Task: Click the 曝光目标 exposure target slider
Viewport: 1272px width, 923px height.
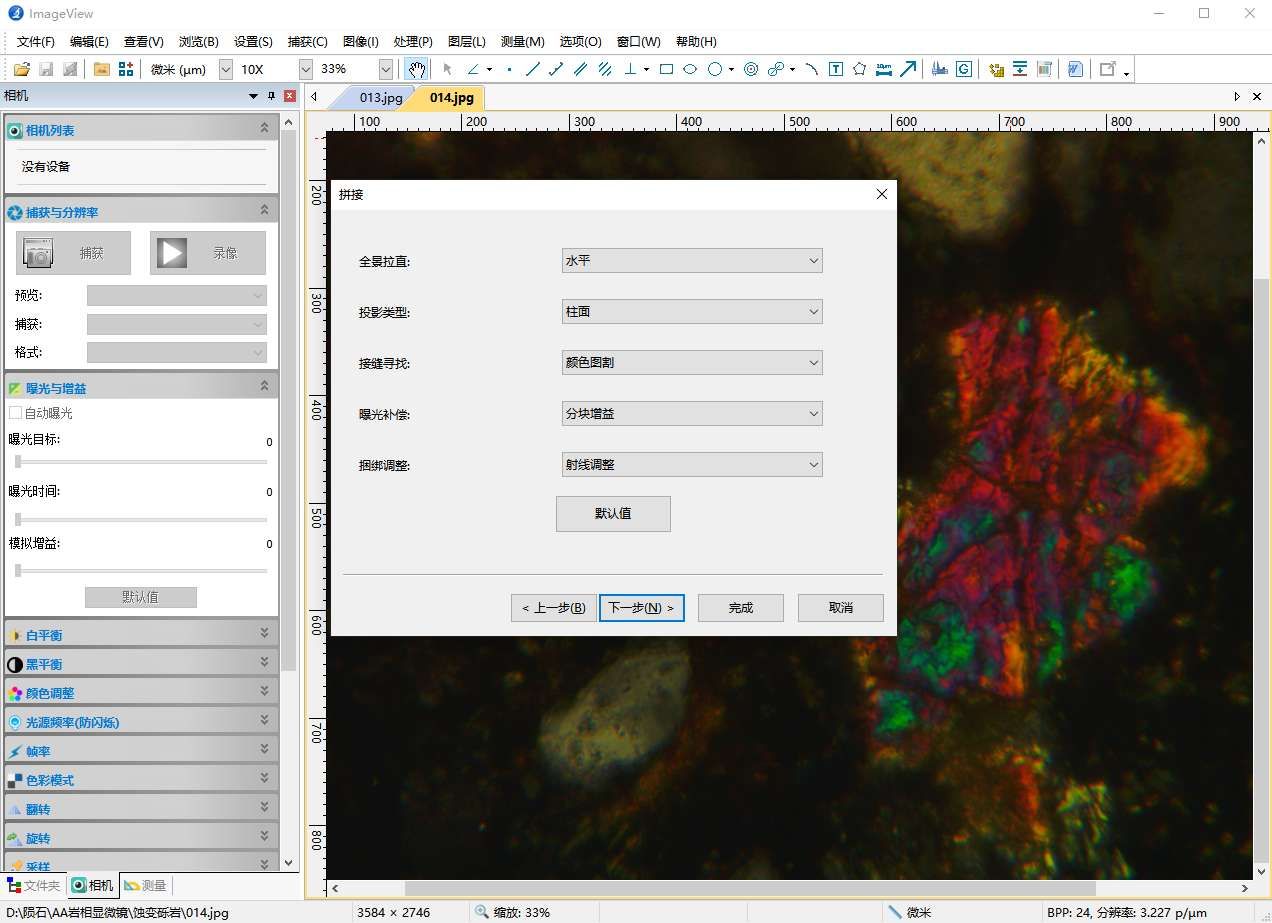Action: coord(141,462)
